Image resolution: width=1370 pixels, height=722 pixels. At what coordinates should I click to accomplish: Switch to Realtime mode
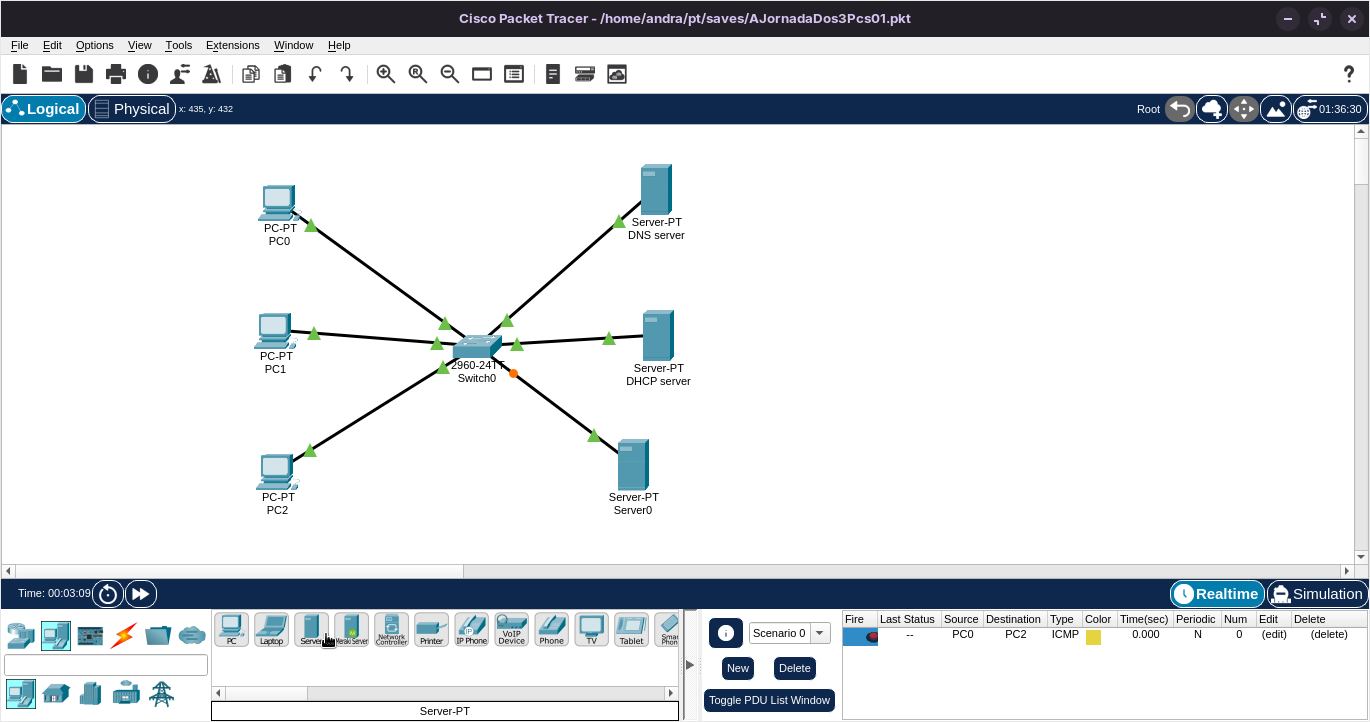[x=1217, y=594]
